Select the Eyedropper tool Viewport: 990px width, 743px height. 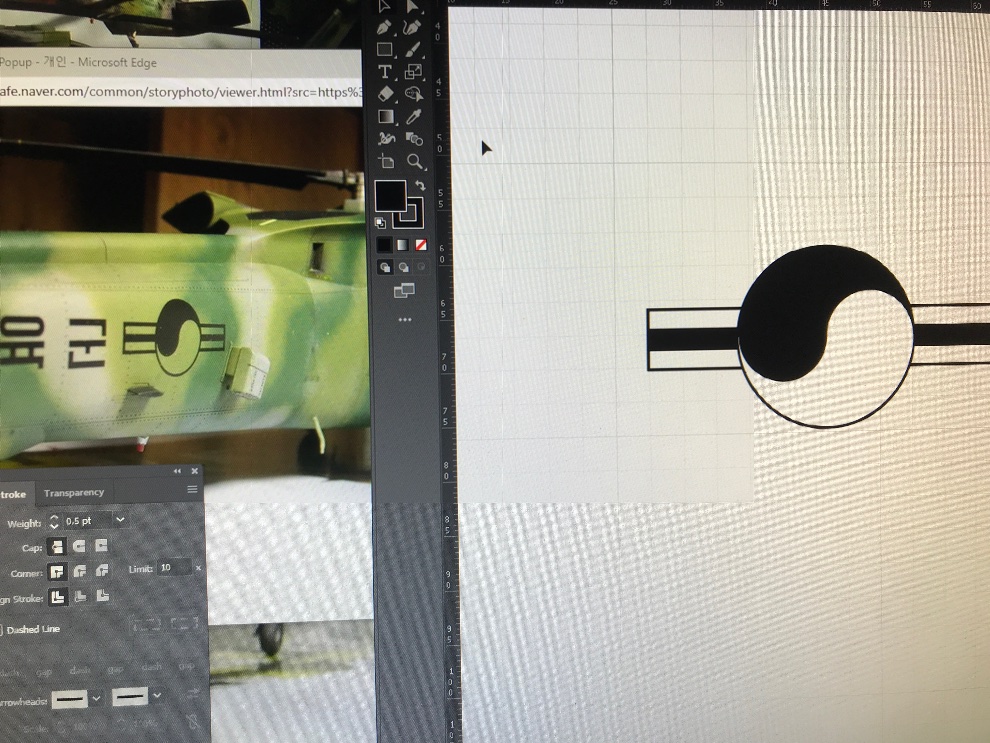(x=414, y=117)
